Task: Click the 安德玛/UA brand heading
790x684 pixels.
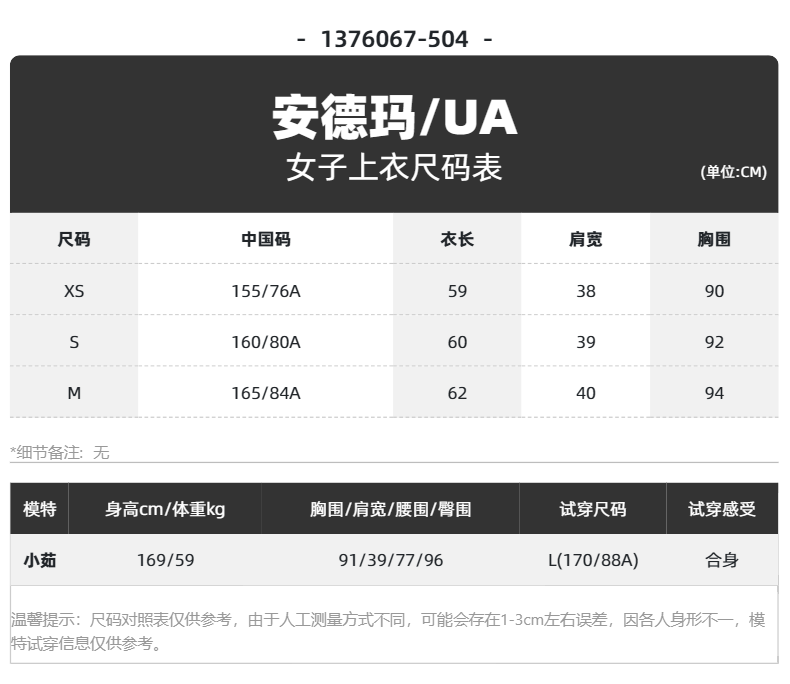Action: tap(394, 117)
